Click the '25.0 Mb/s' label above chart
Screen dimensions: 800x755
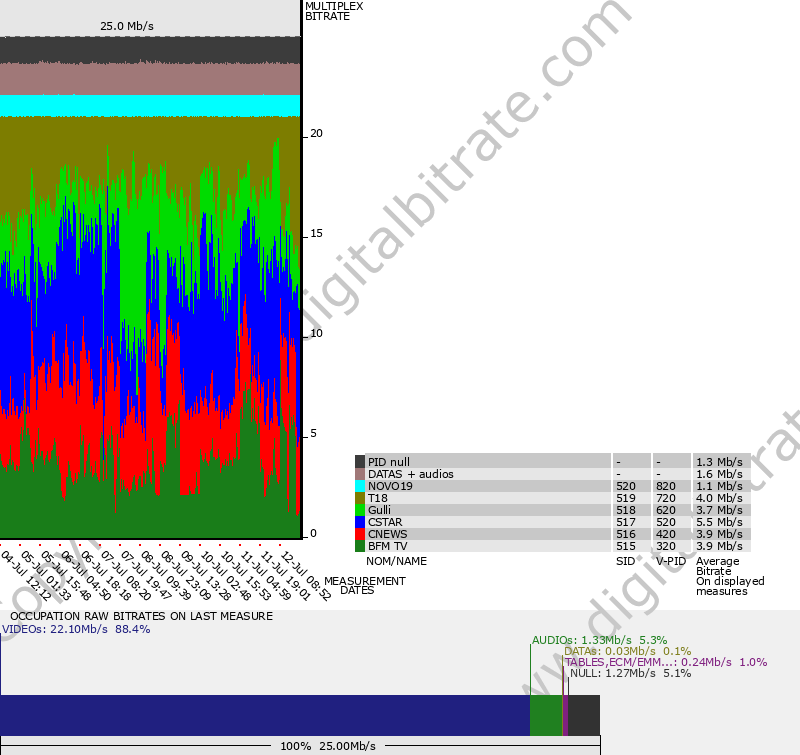[127, 26]
